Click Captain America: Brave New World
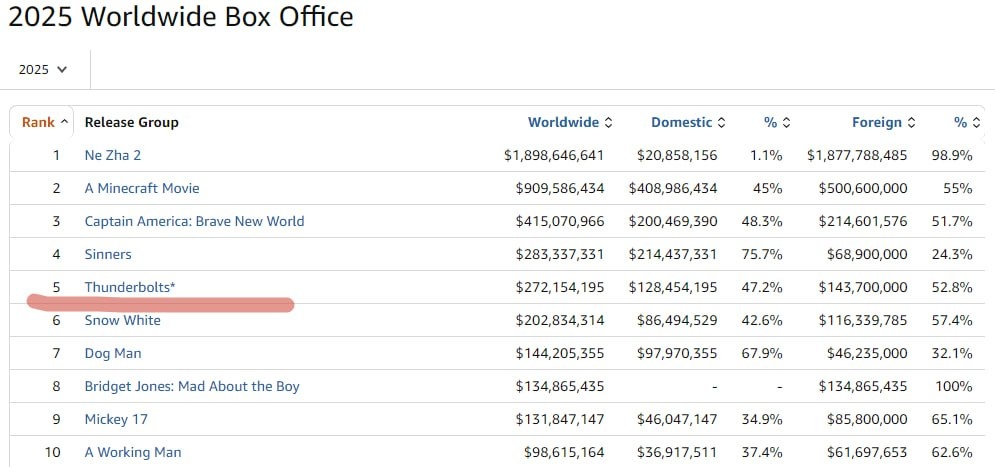The height and width of the screenshot is (467, 995). pos(194,221)
